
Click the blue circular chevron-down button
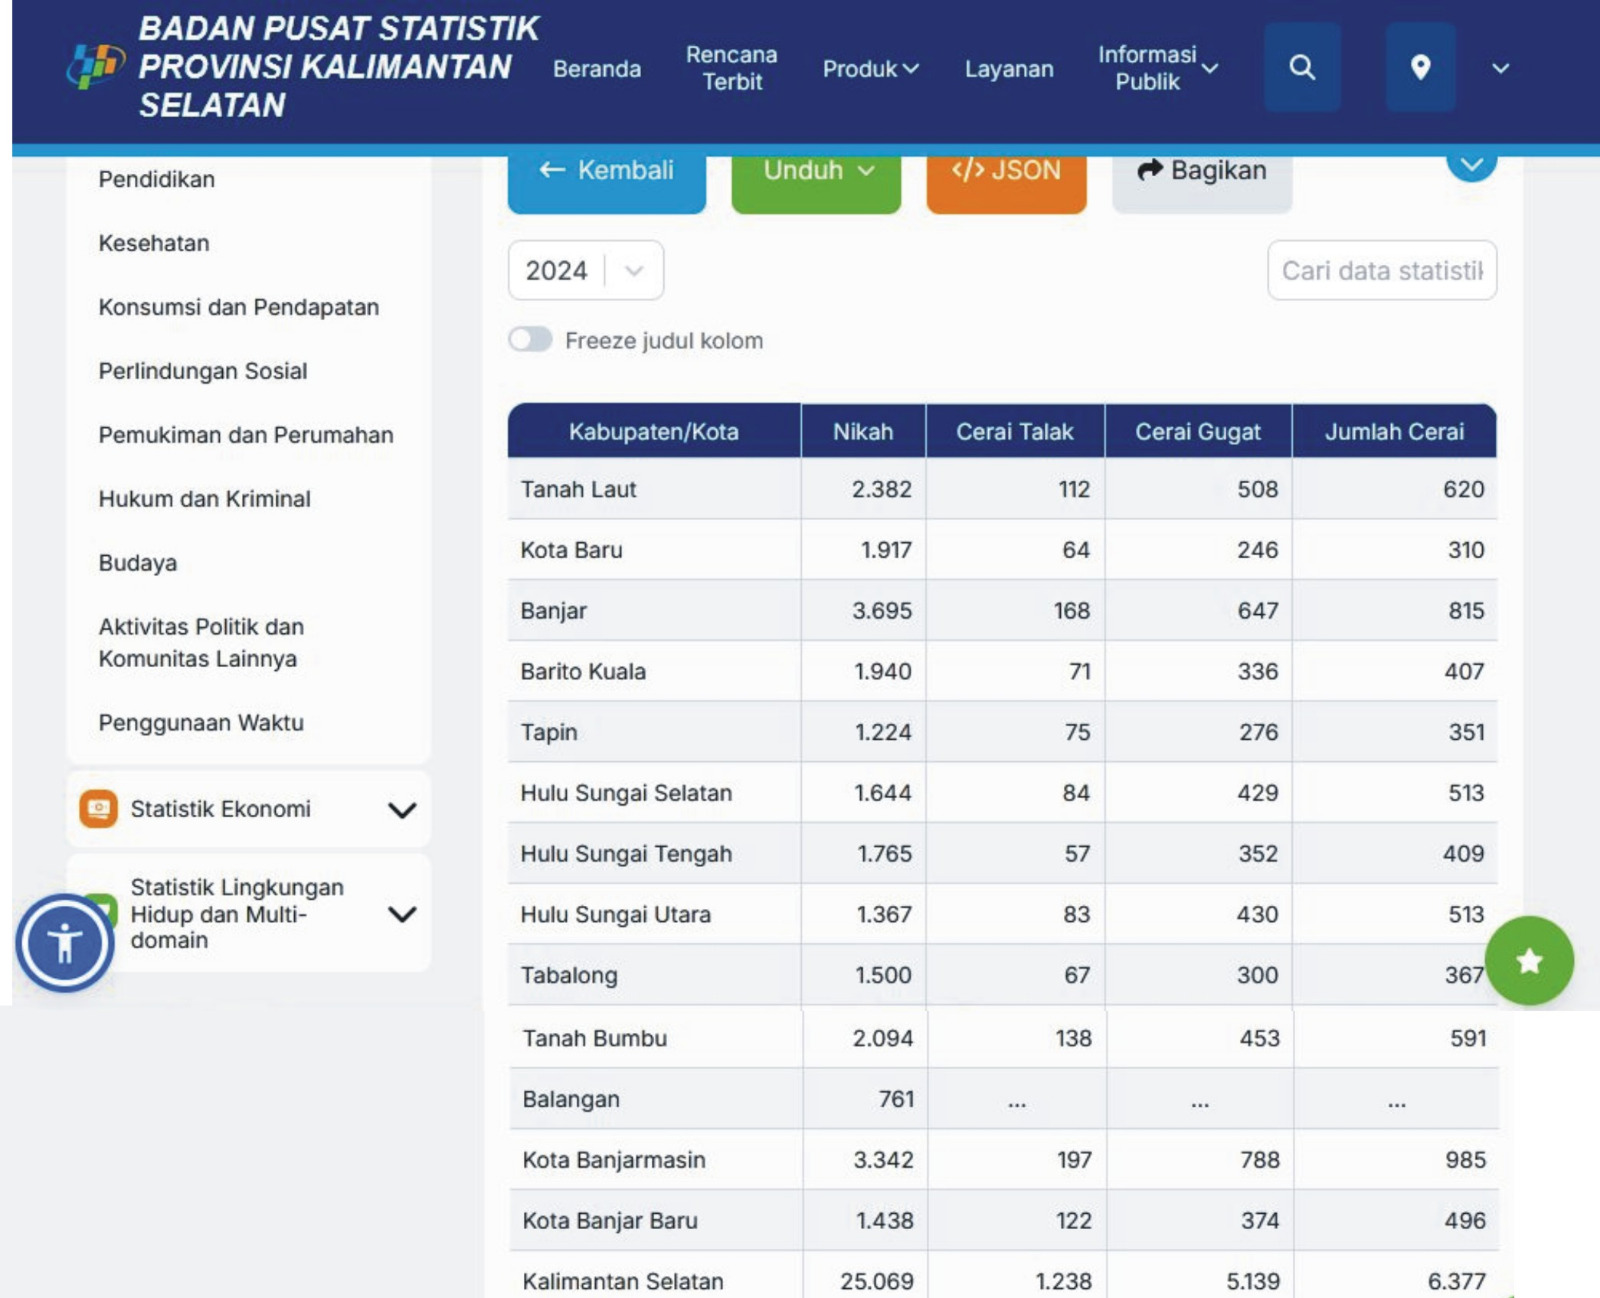click(1471, 166)
